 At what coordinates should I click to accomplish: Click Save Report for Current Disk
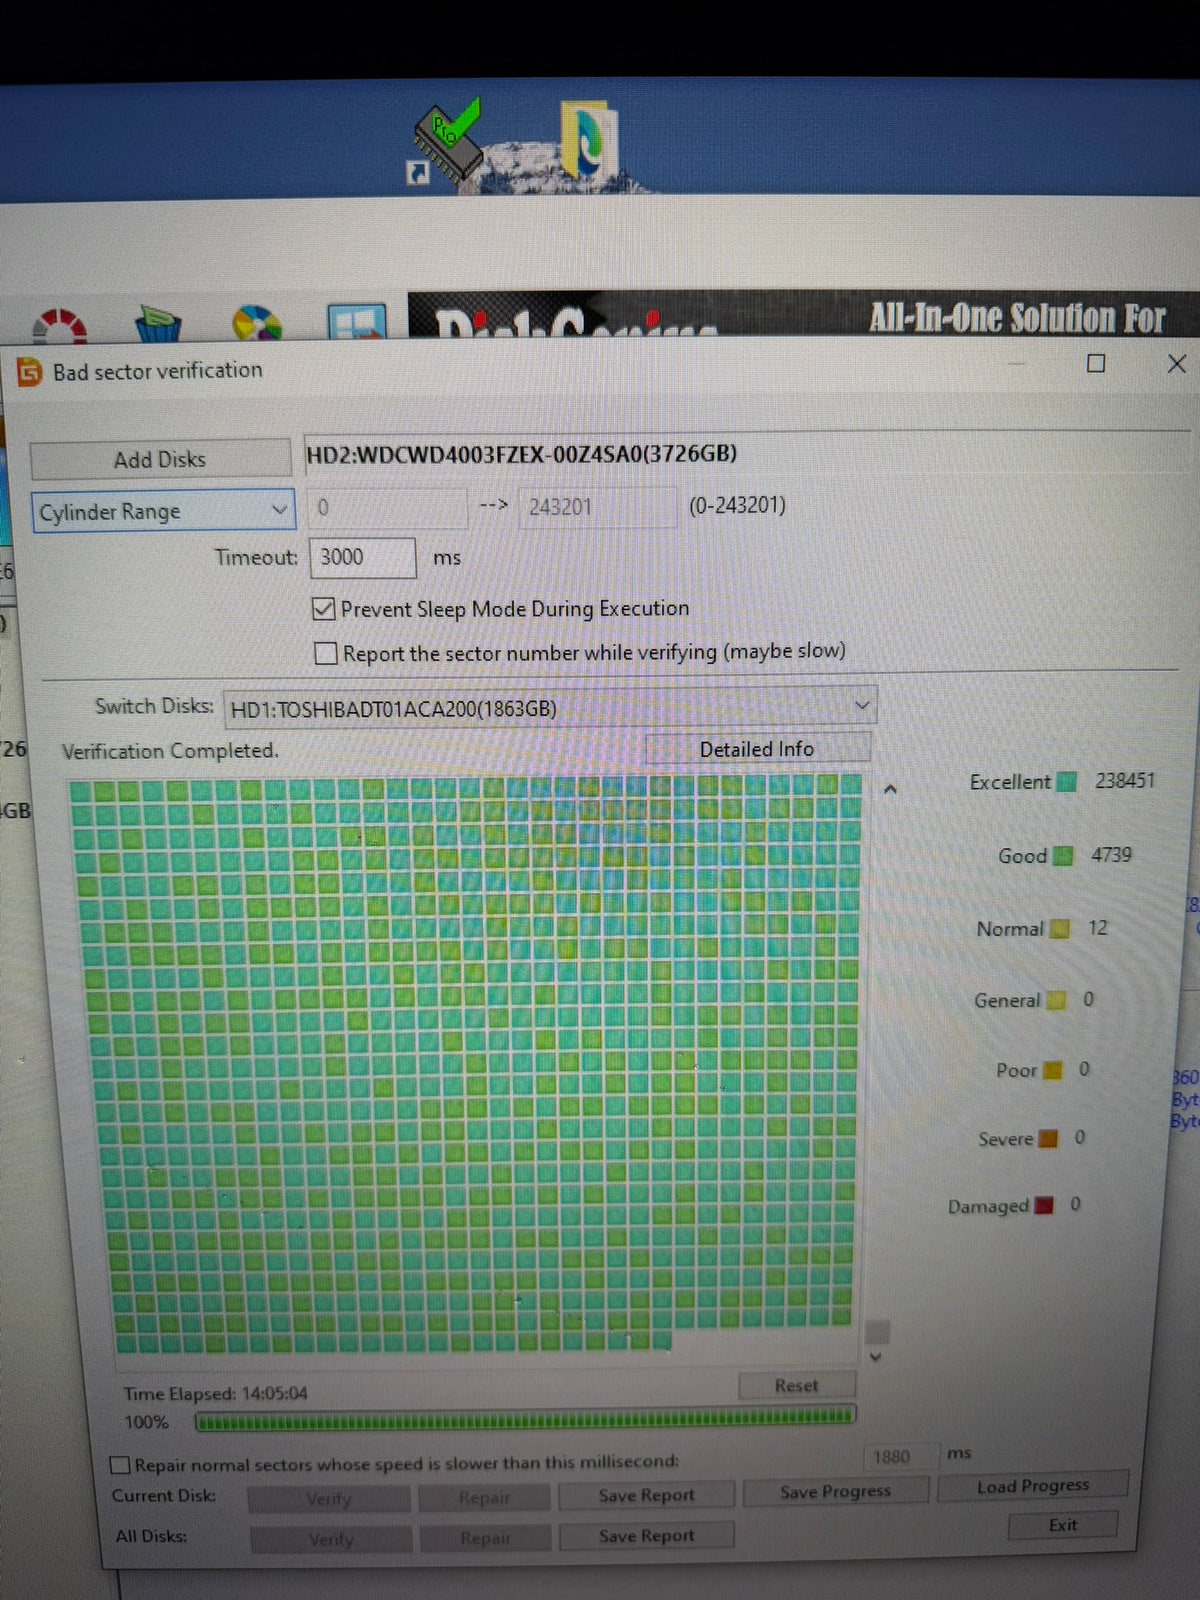[x=647, y=1495]
